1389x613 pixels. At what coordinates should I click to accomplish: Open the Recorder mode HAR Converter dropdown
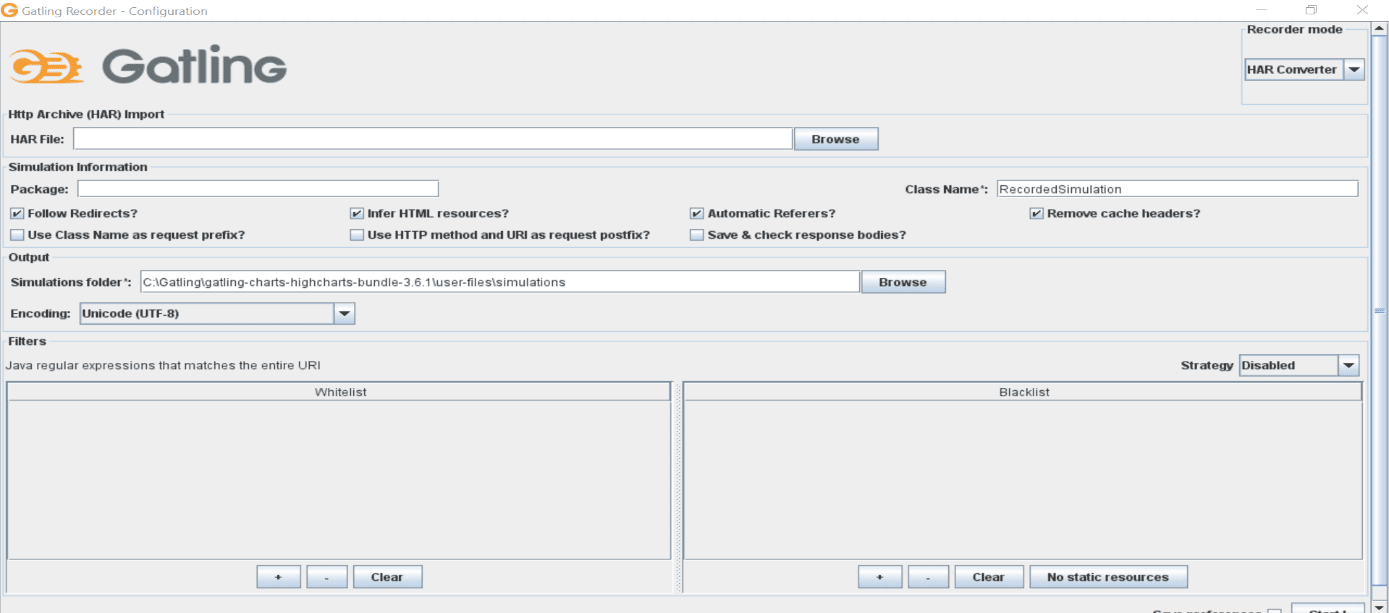pyautogui.click(x=1353, y=69)
